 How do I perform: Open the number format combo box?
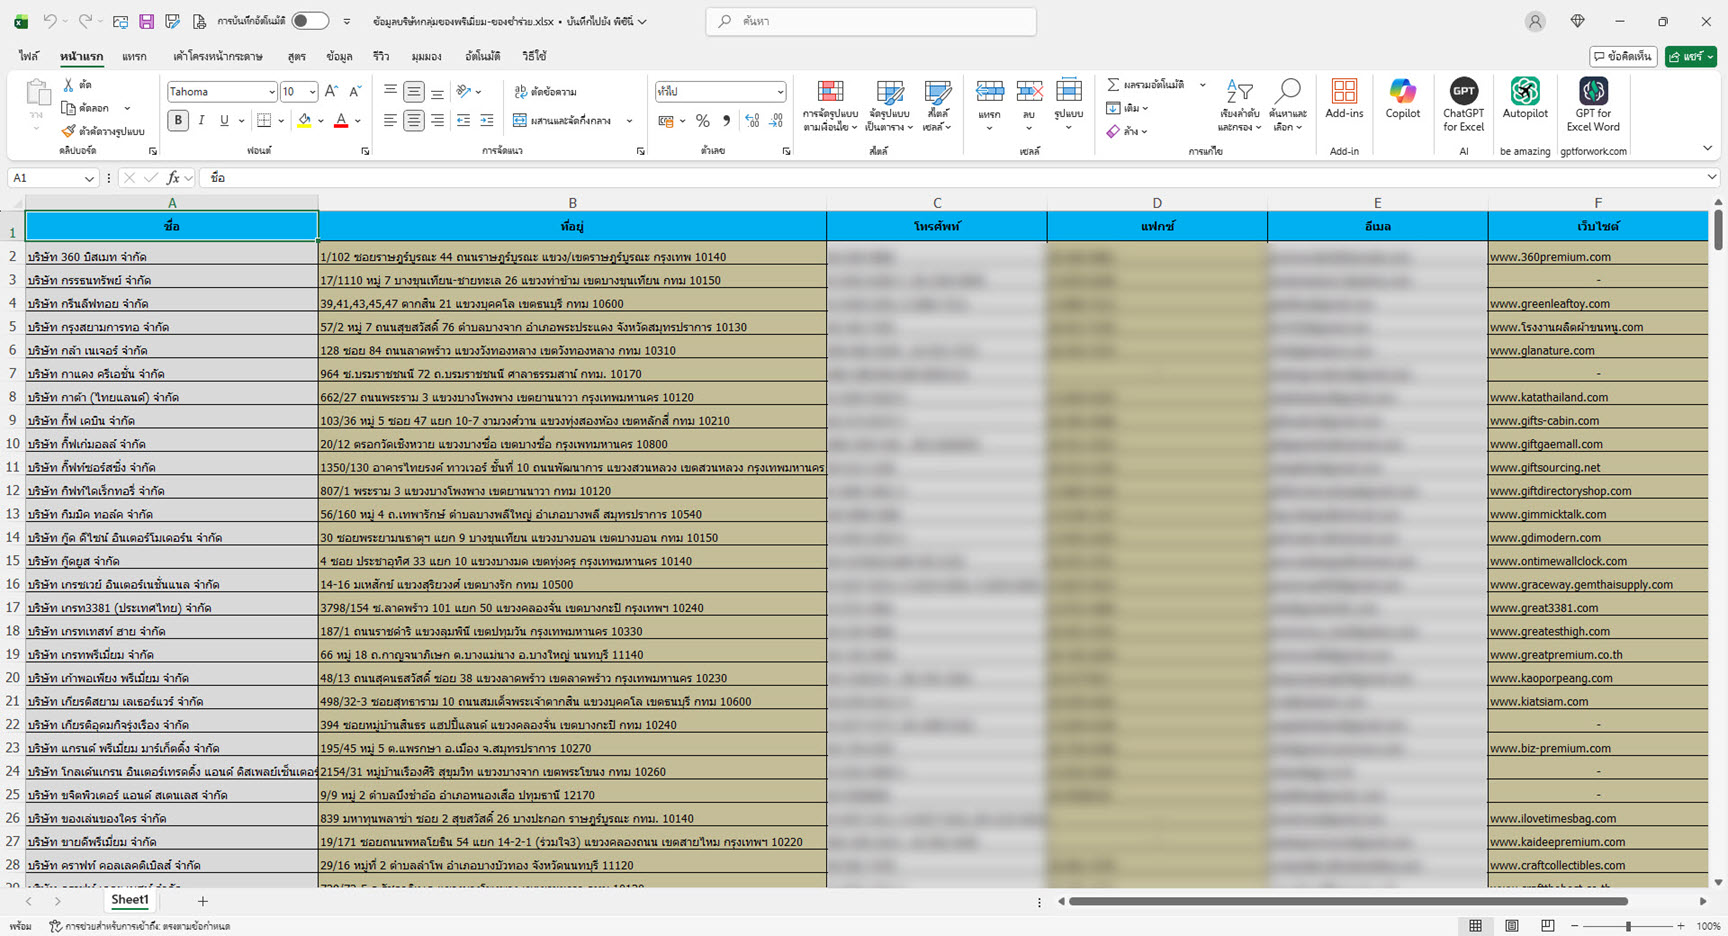point(780,92)
